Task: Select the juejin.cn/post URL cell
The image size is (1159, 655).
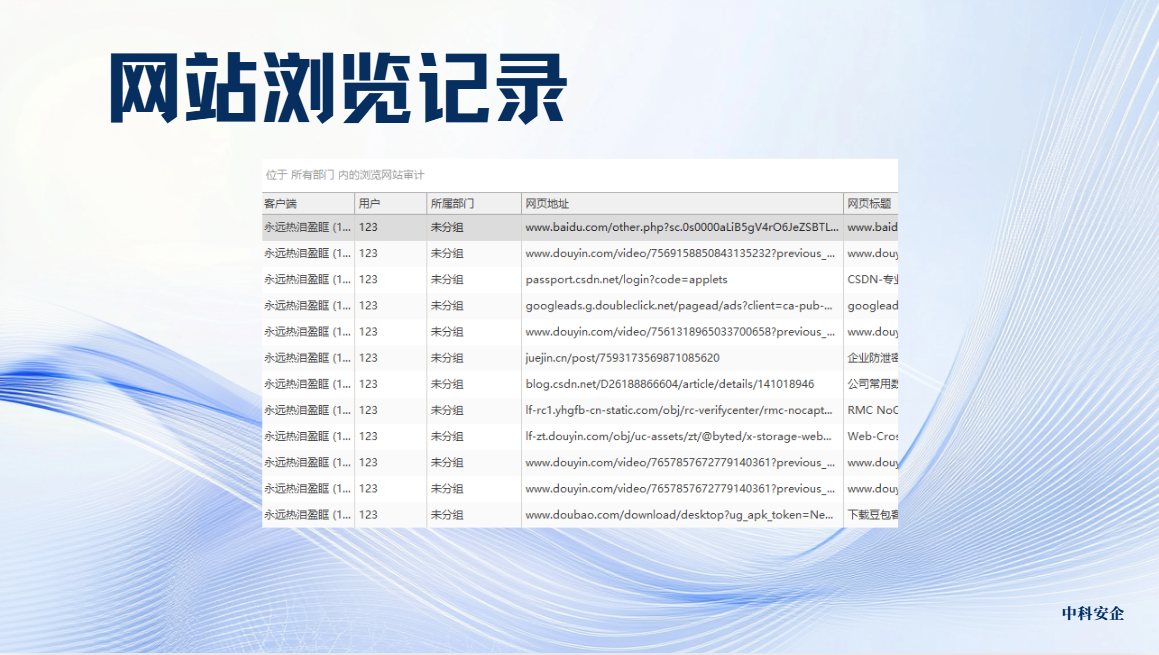Action: point(682,358)
